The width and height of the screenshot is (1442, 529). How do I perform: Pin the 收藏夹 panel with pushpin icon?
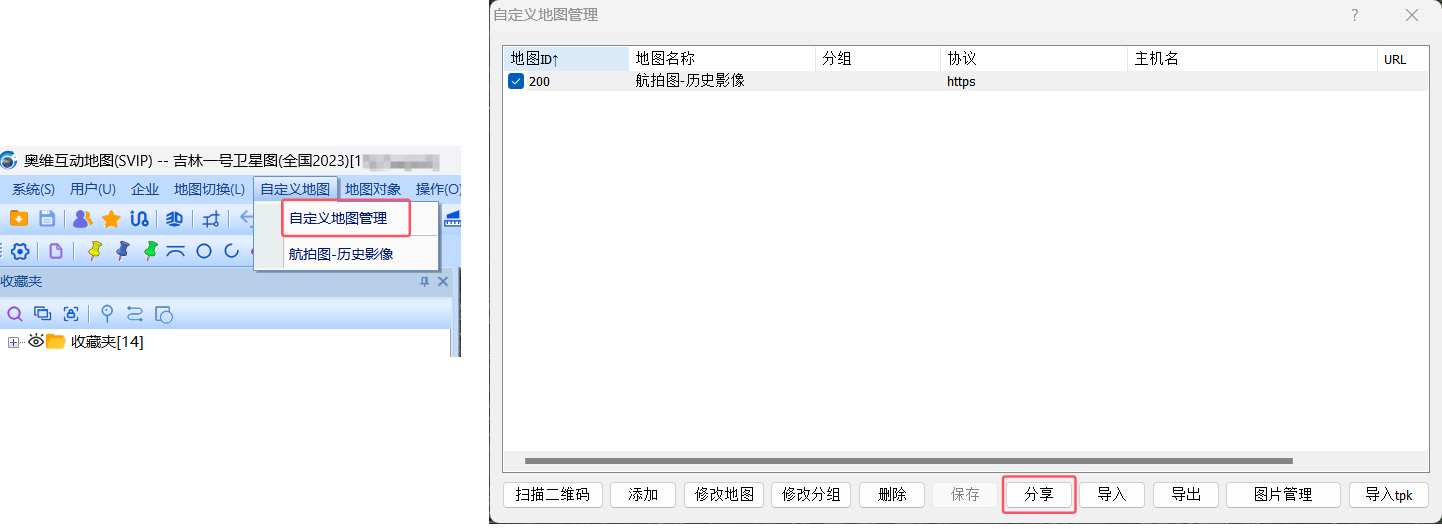click(x=424, y=282)
